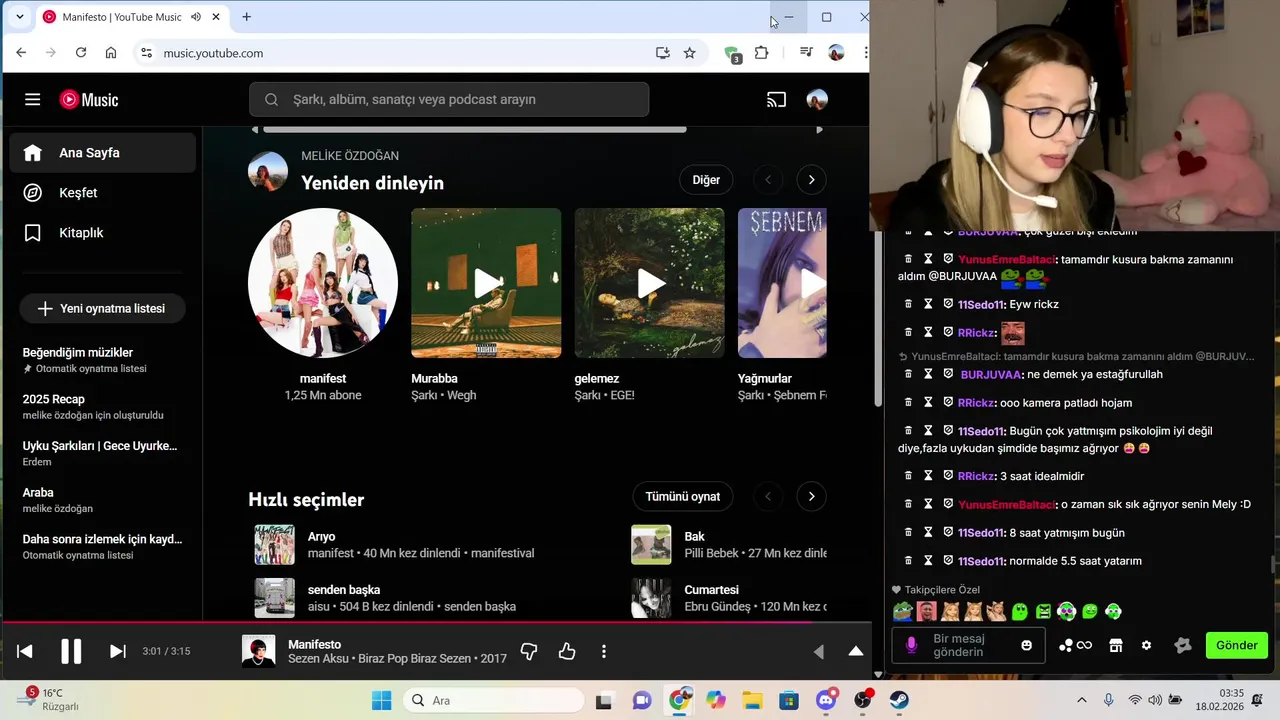Toggle chat voice microphone icon

click(911, 645)
